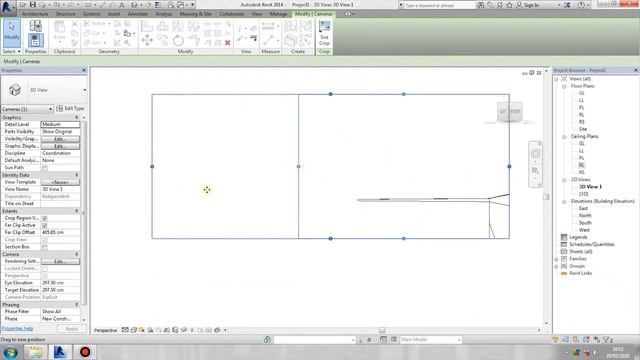
Task: Open Type Properties from the Properties panel
Action: tap(36, 27)
